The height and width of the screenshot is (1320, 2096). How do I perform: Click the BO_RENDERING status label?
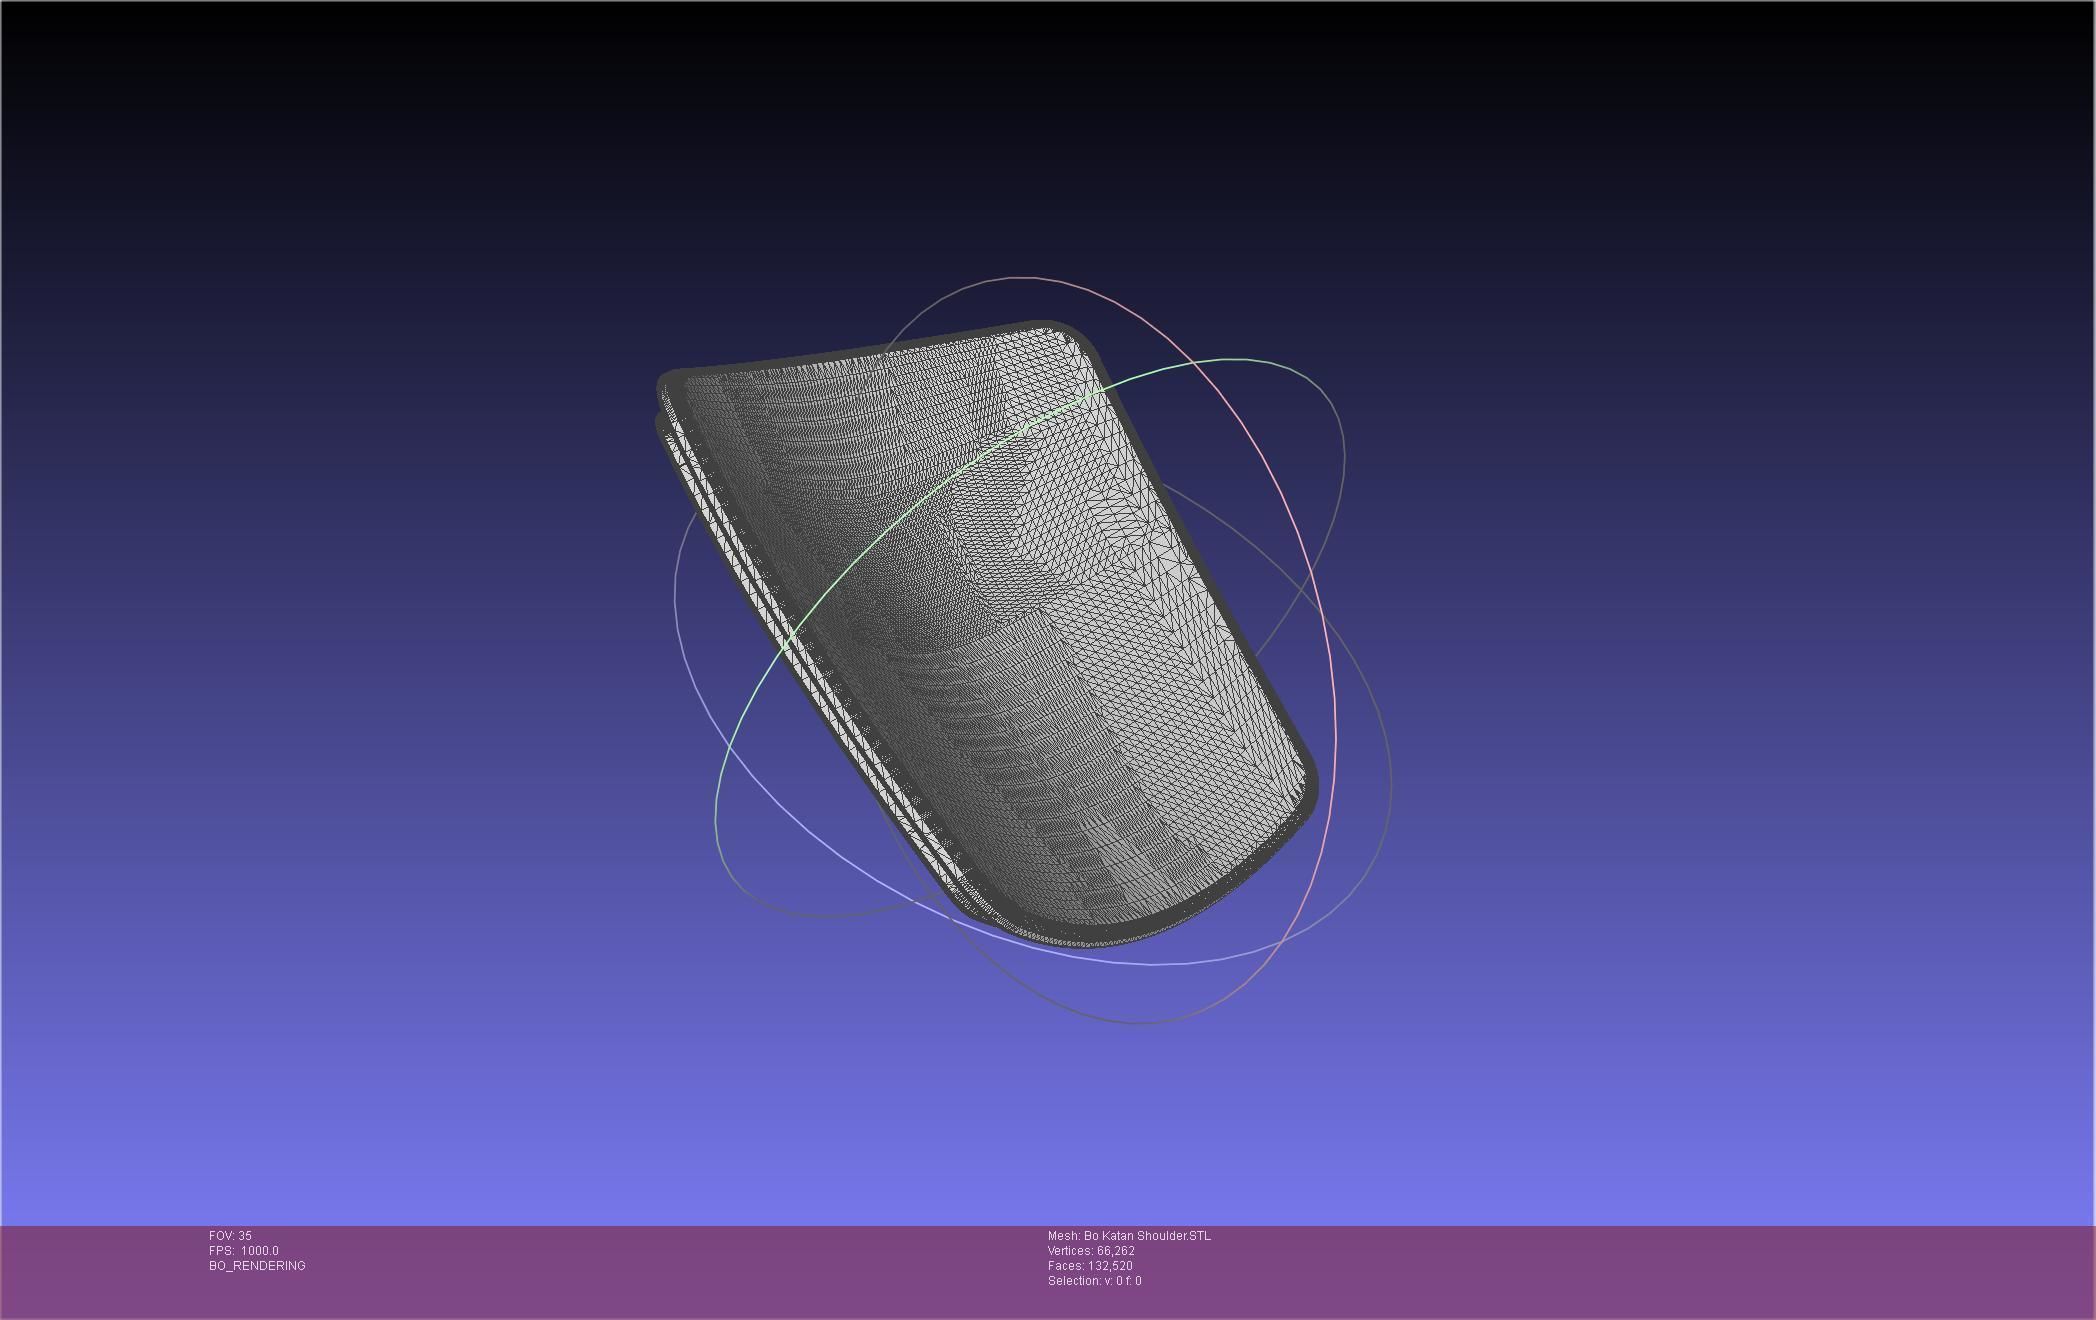tap(257, 1266)
